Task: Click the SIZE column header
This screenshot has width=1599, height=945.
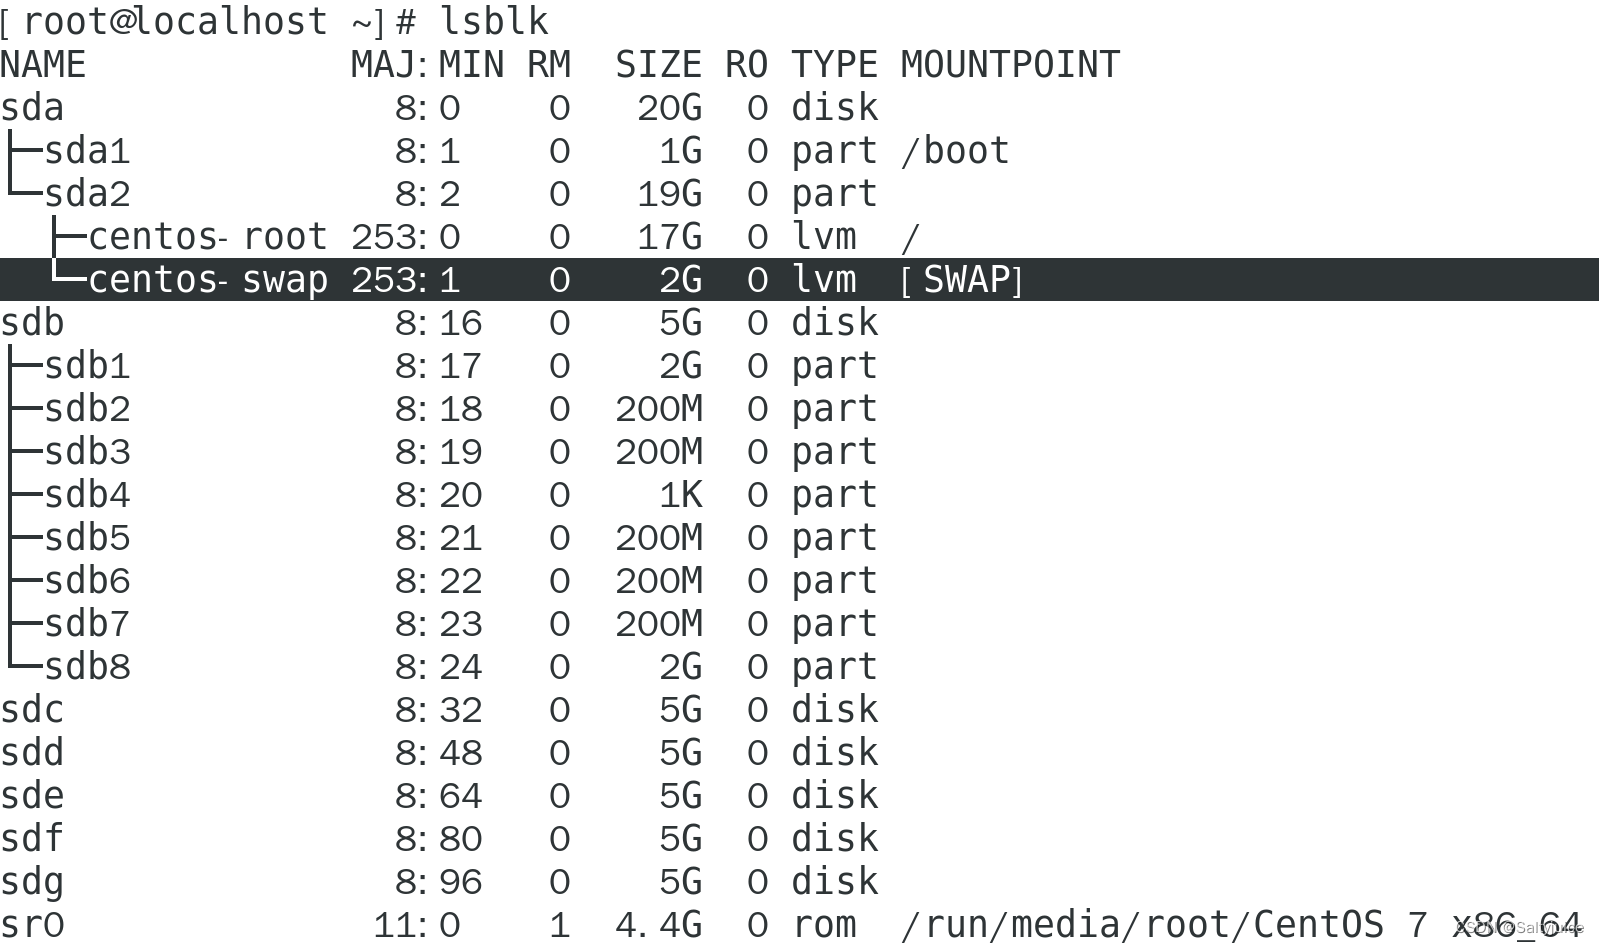Action: coord(659,65)
